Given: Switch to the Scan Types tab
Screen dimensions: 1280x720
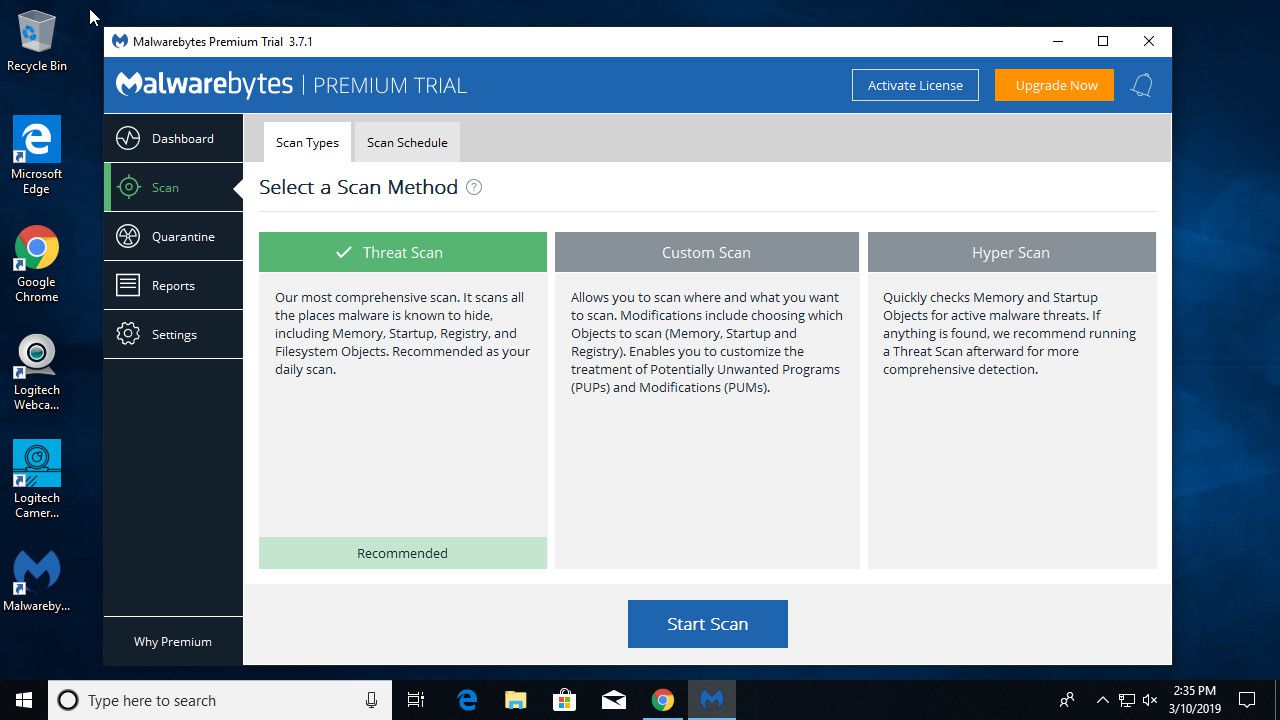Looking at the screenshot, I should [x=307, y=142].
